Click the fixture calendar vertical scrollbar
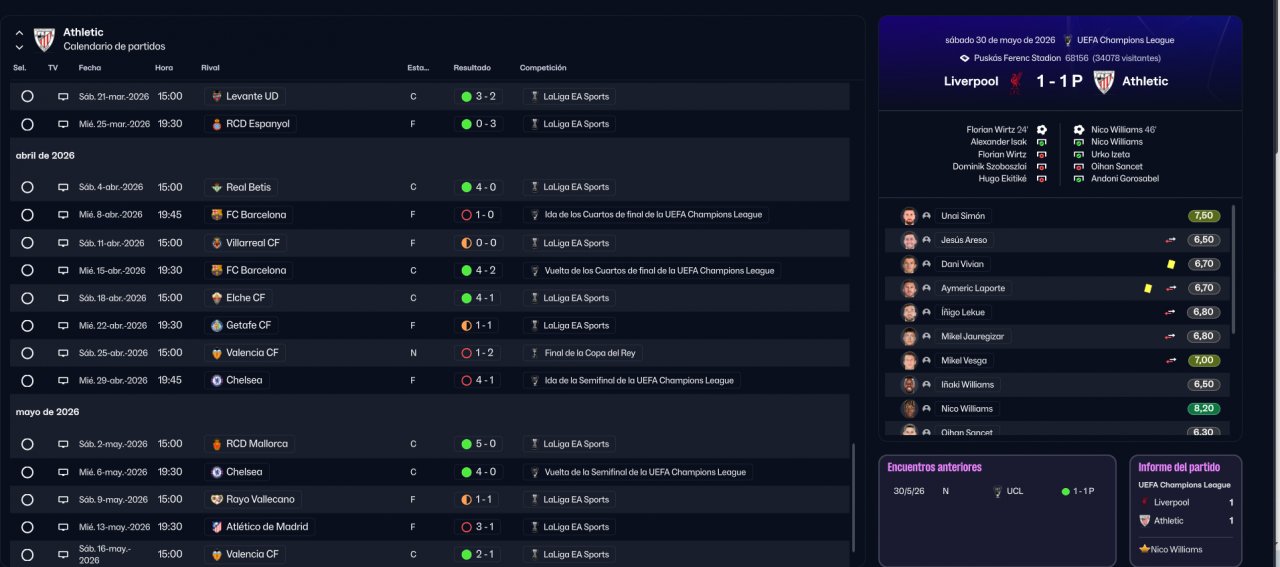This screenshot has height=567, width=1280. coord(853,497)
